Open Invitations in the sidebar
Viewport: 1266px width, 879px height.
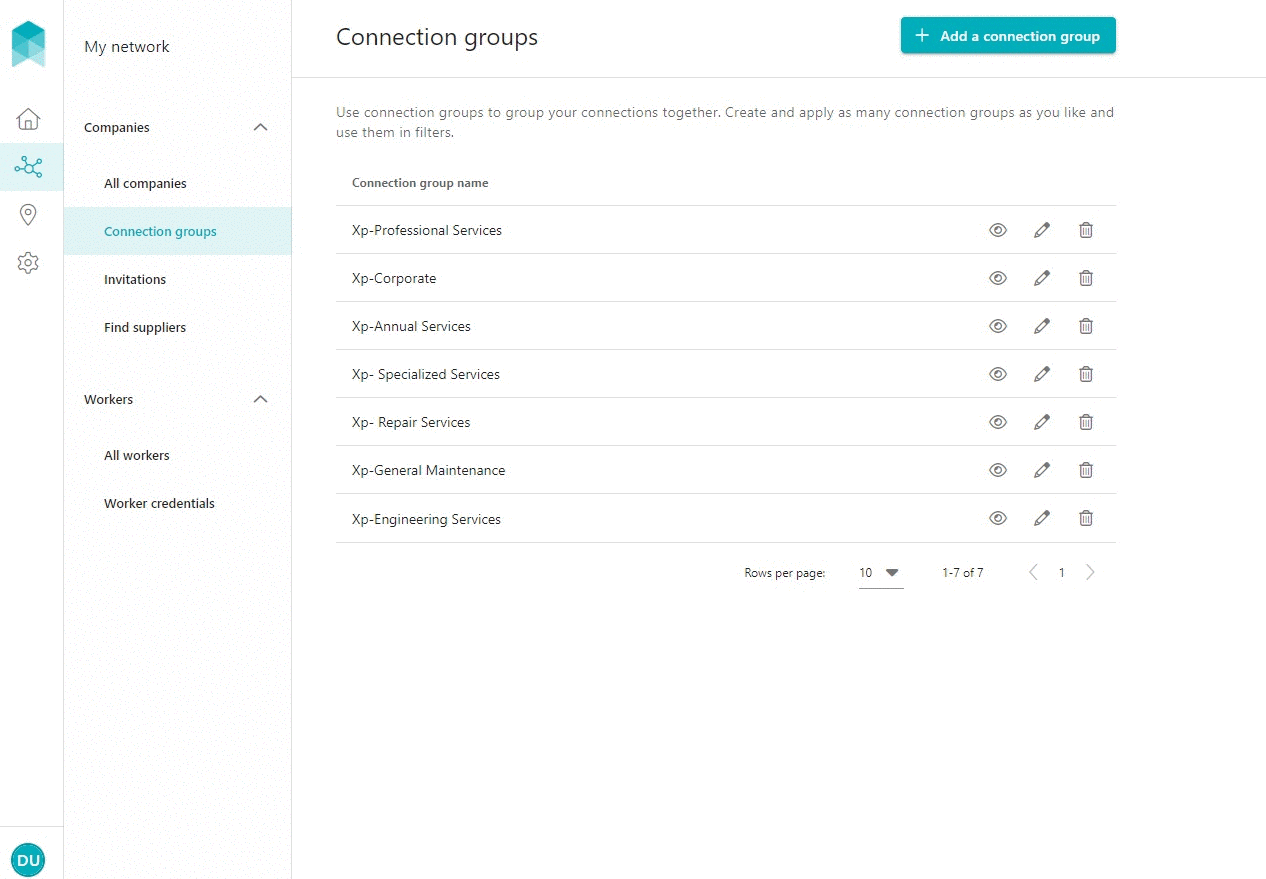pyautogui.click(x=178, y=279)
